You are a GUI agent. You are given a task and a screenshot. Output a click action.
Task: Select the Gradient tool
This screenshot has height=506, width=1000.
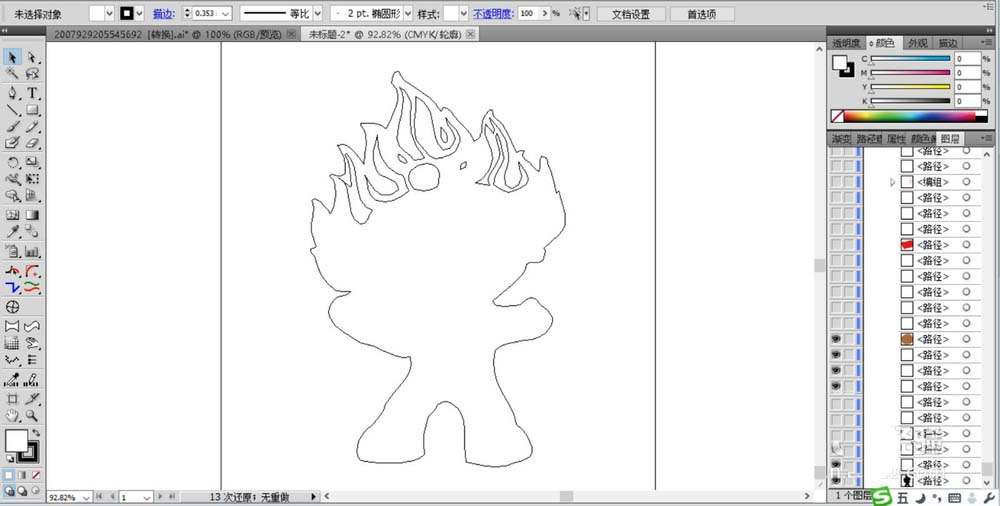pos(32,215)
